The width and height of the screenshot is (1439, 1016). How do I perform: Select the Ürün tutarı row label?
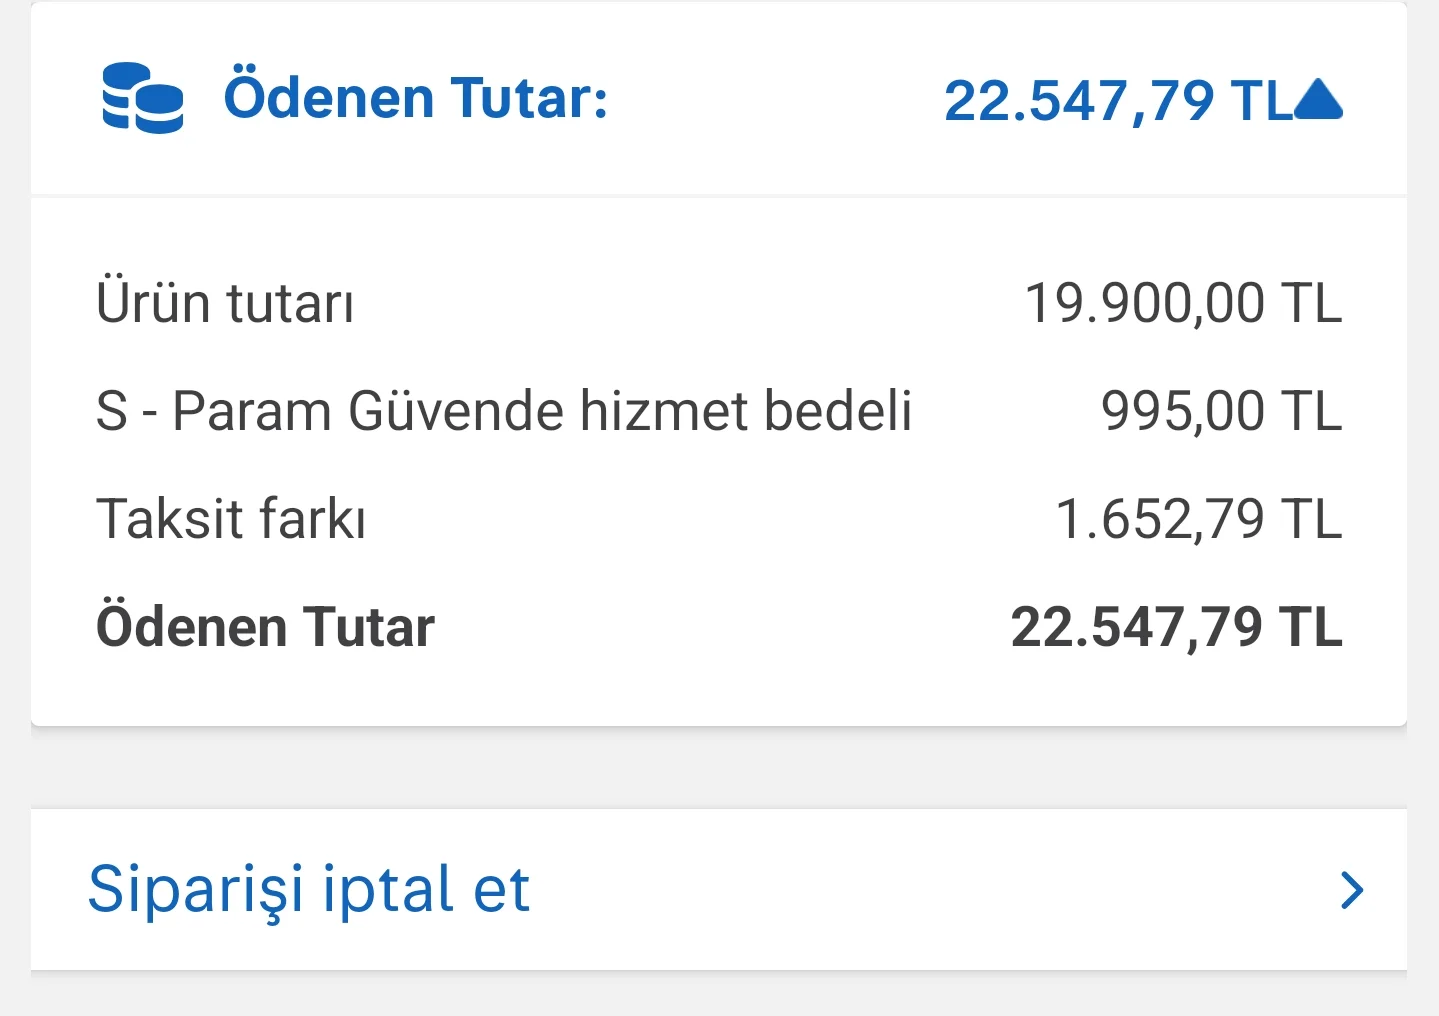225,303
